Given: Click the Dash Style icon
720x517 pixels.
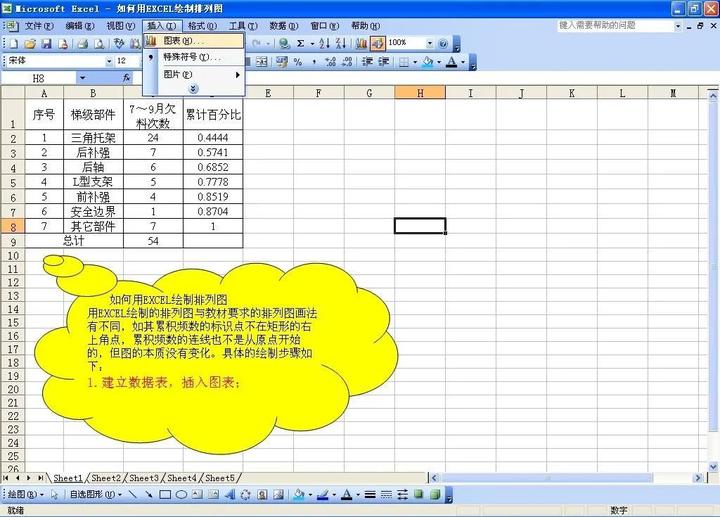Looking at the screenshot, I should coord(386,495).
